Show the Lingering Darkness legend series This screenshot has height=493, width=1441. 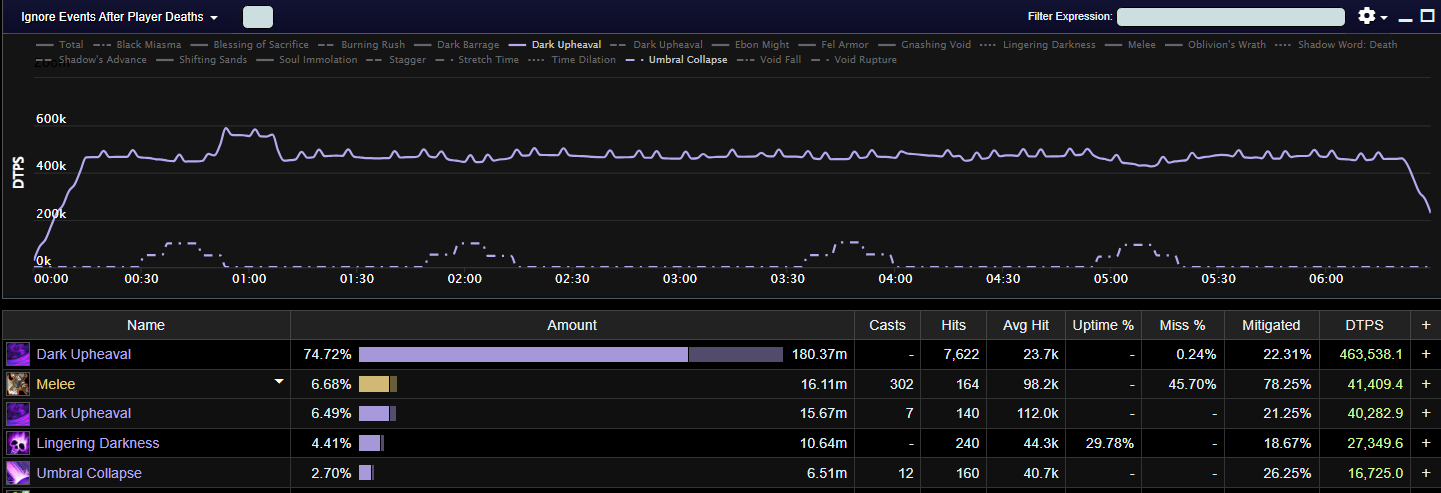tap(1038, 45)
